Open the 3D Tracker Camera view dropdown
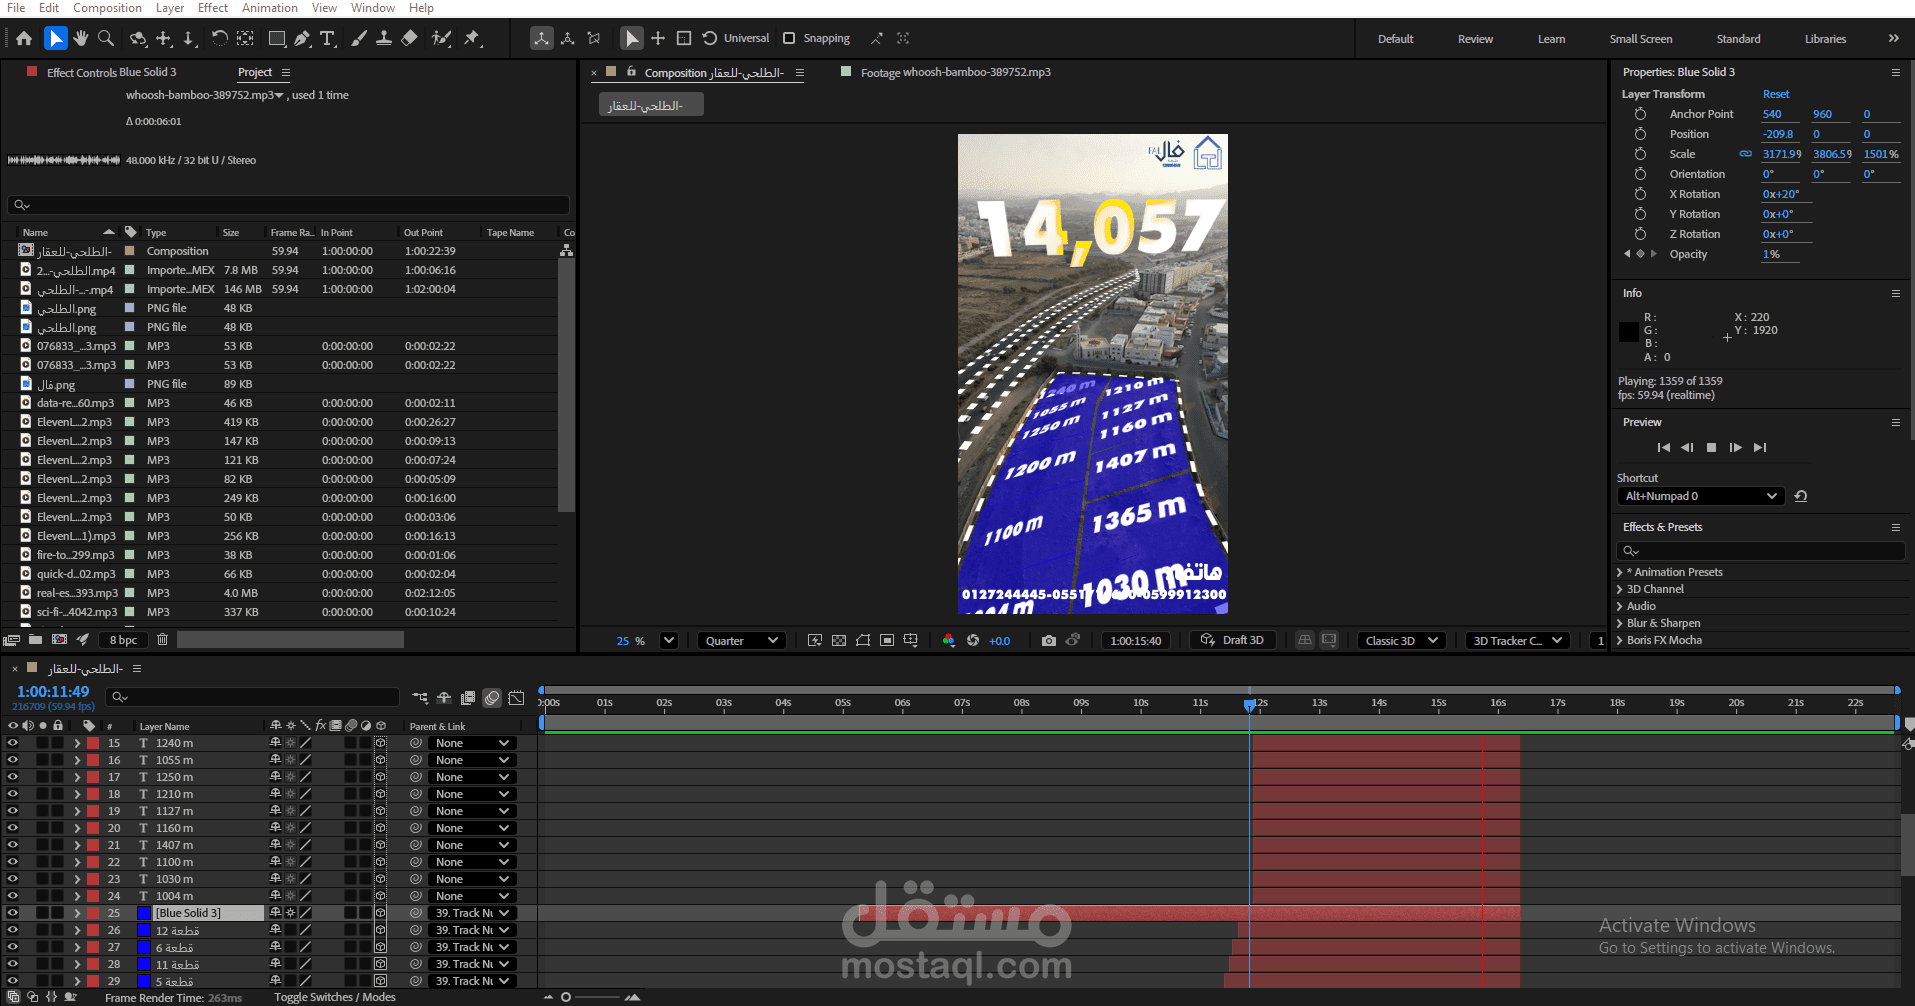Image resolution: width=1915 pixels, height=1006 pixels. 1517,641
